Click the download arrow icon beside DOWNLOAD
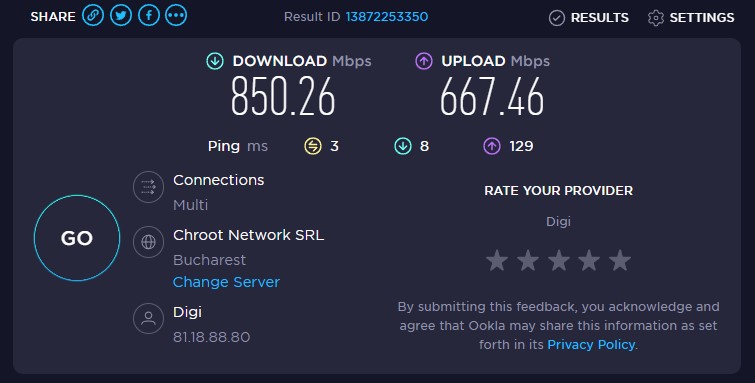The image size is (755, 383). coord(215,61)
